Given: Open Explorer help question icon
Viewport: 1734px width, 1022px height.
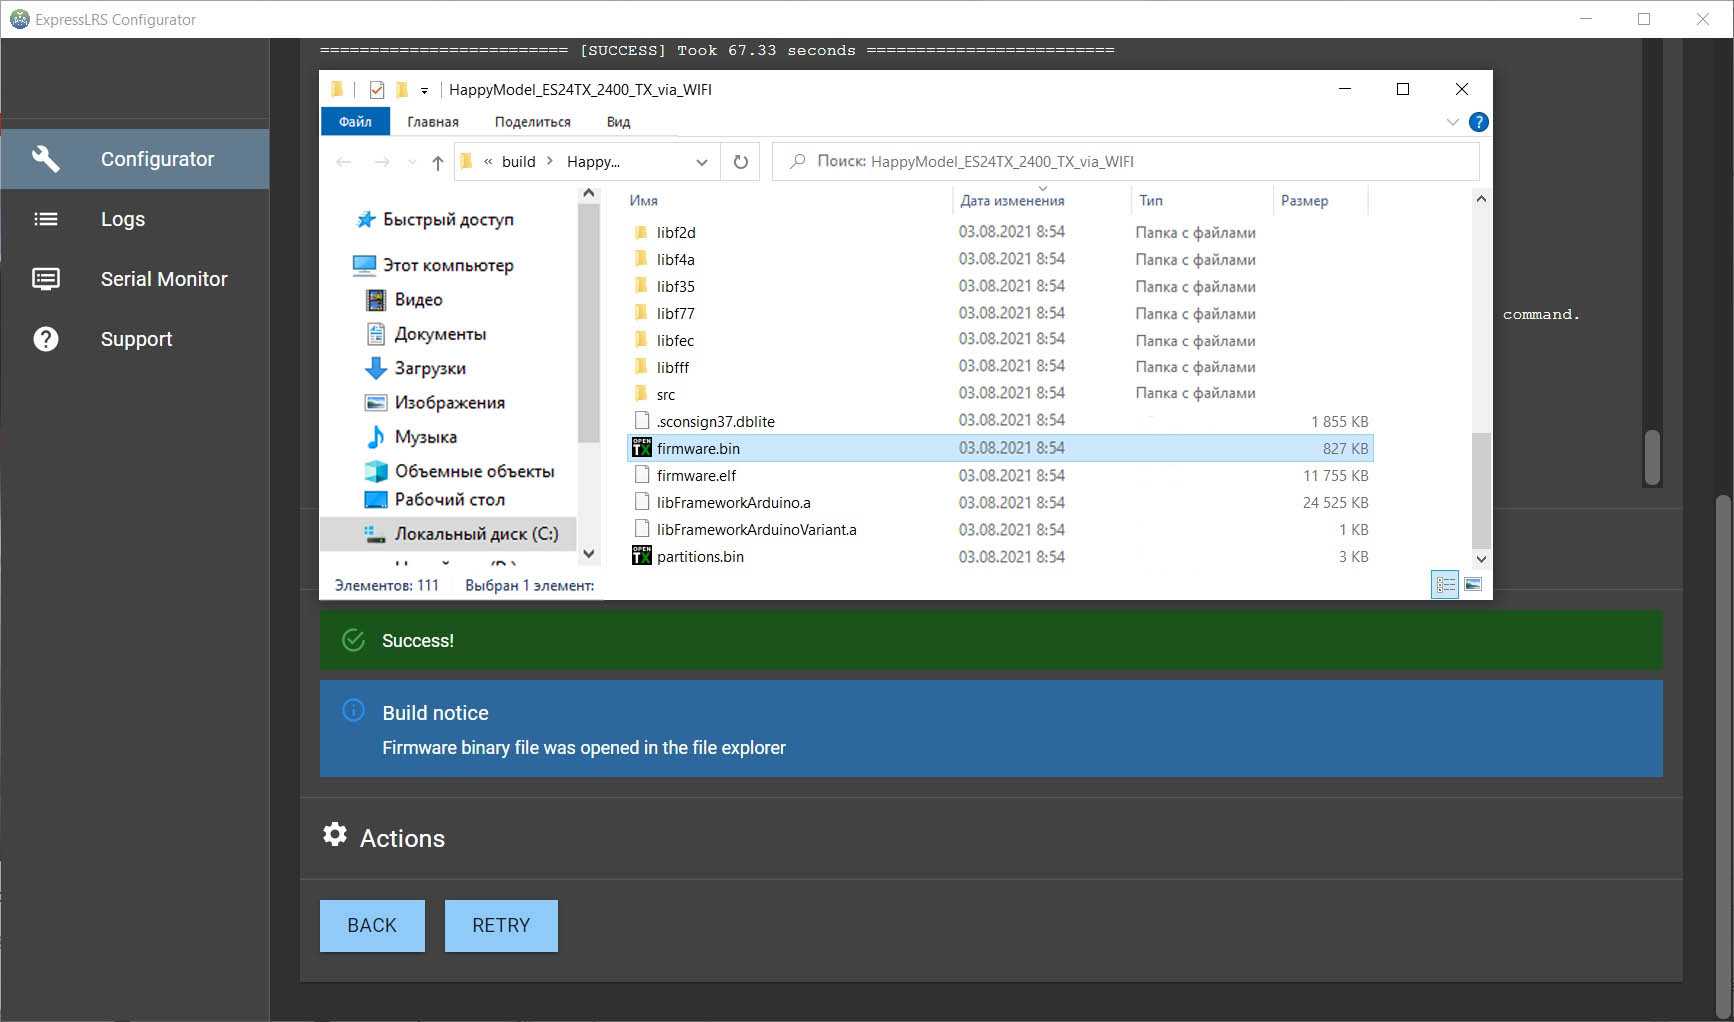Looking at the screenshot, I should click(1478, 122).
